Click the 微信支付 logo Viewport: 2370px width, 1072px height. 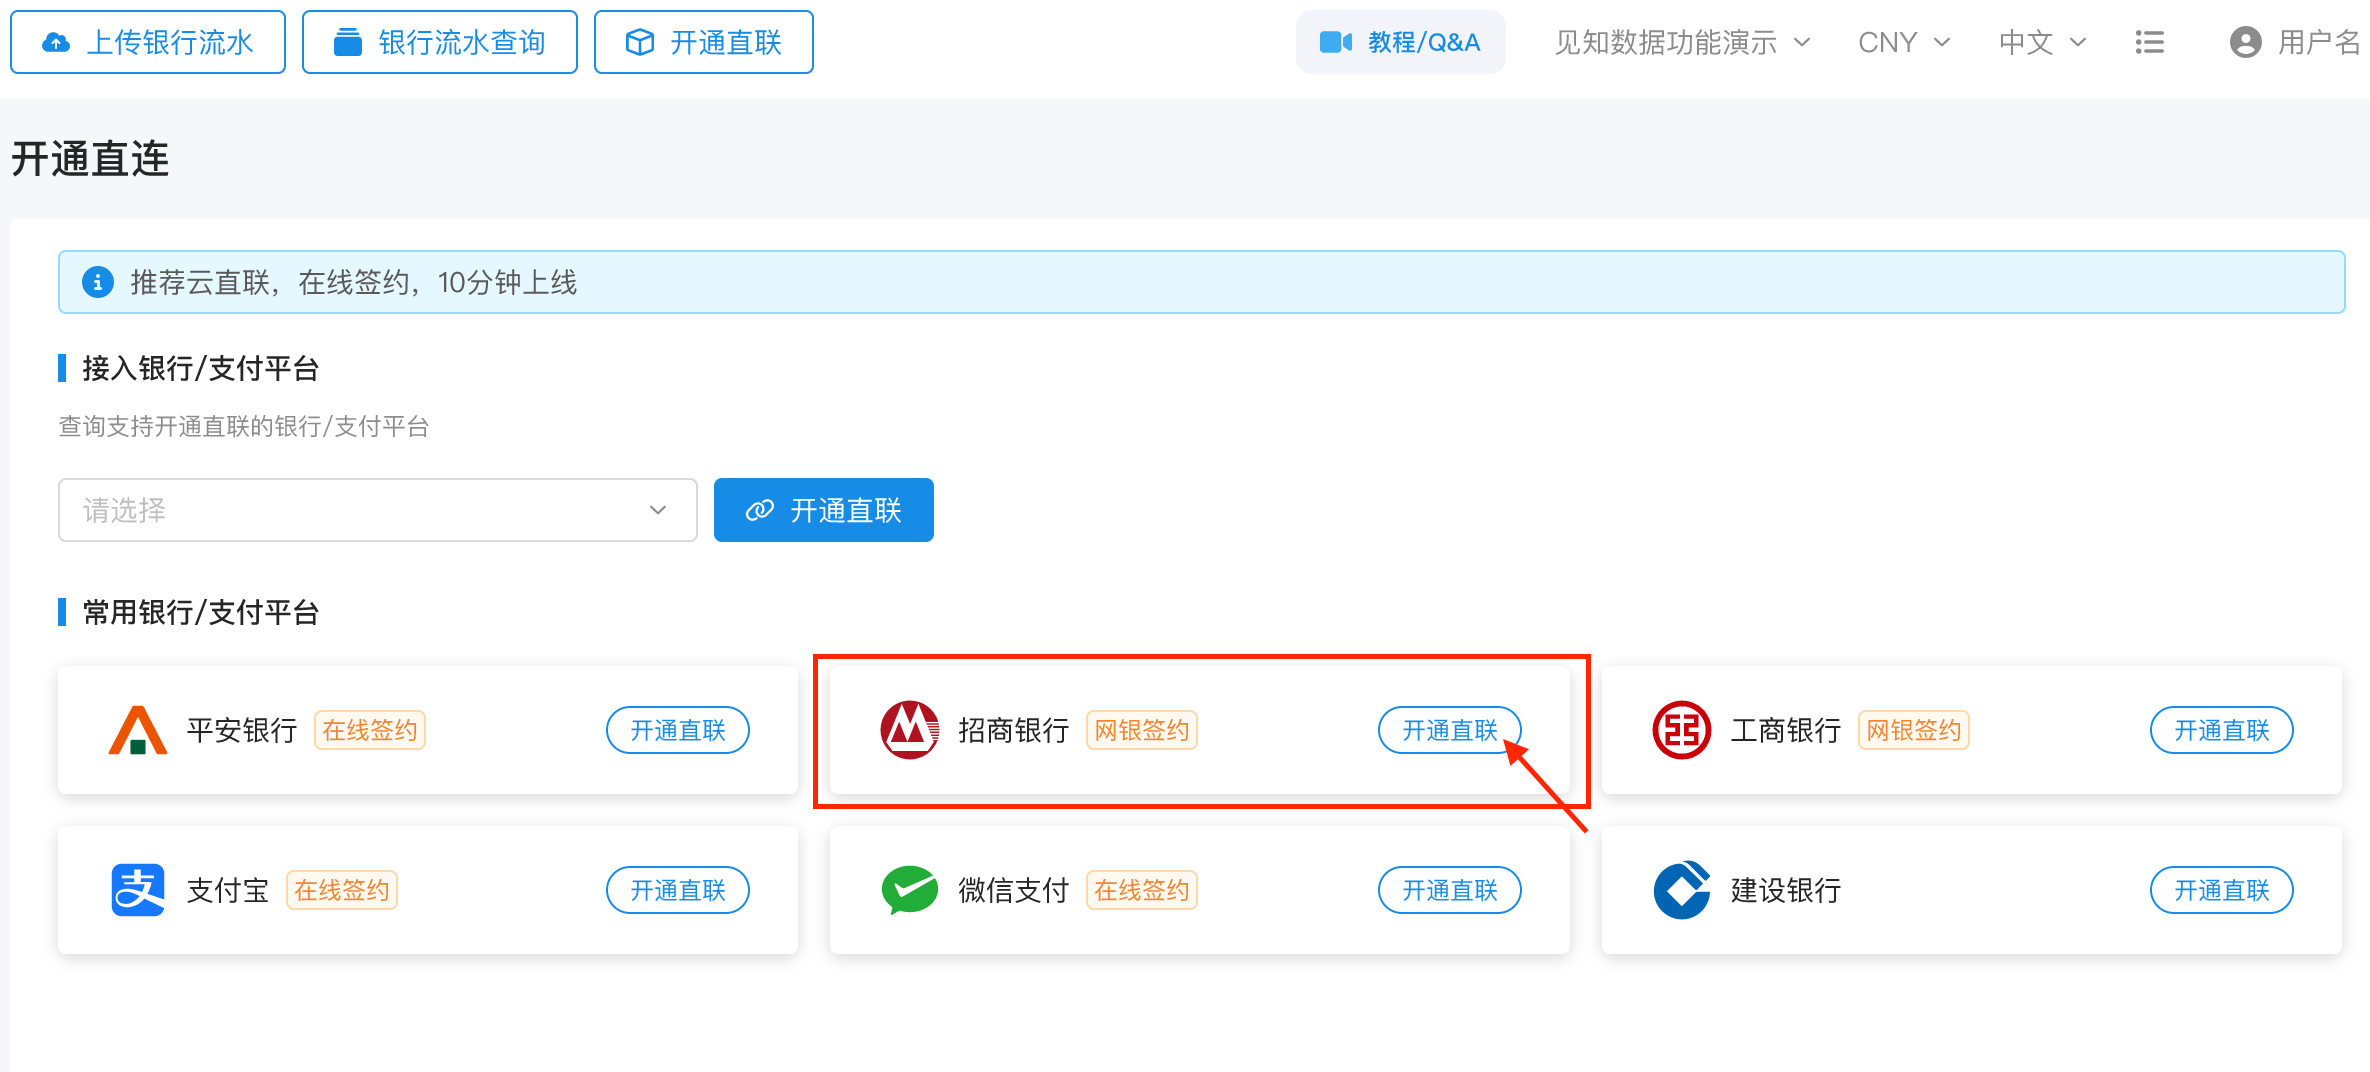[910, 890]
